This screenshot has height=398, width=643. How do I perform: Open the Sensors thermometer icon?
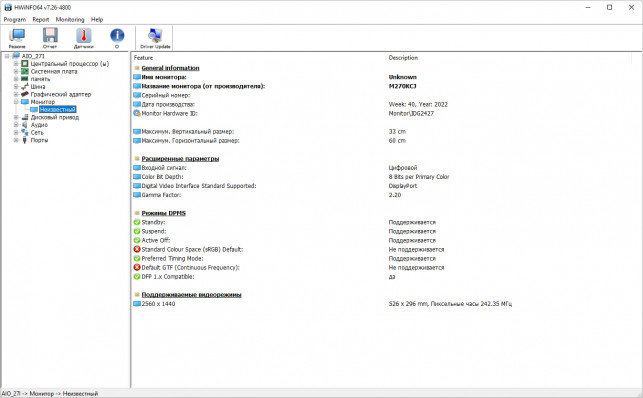tap(84, 36)
